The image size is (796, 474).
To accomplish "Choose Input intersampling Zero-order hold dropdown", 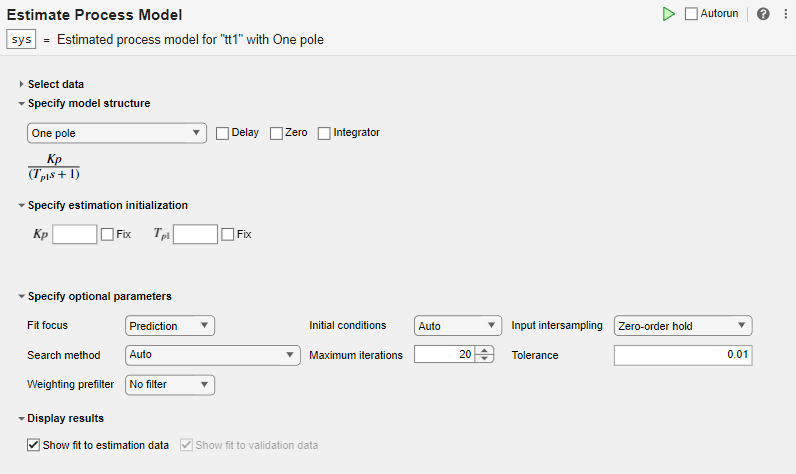I will pos(682,325).
